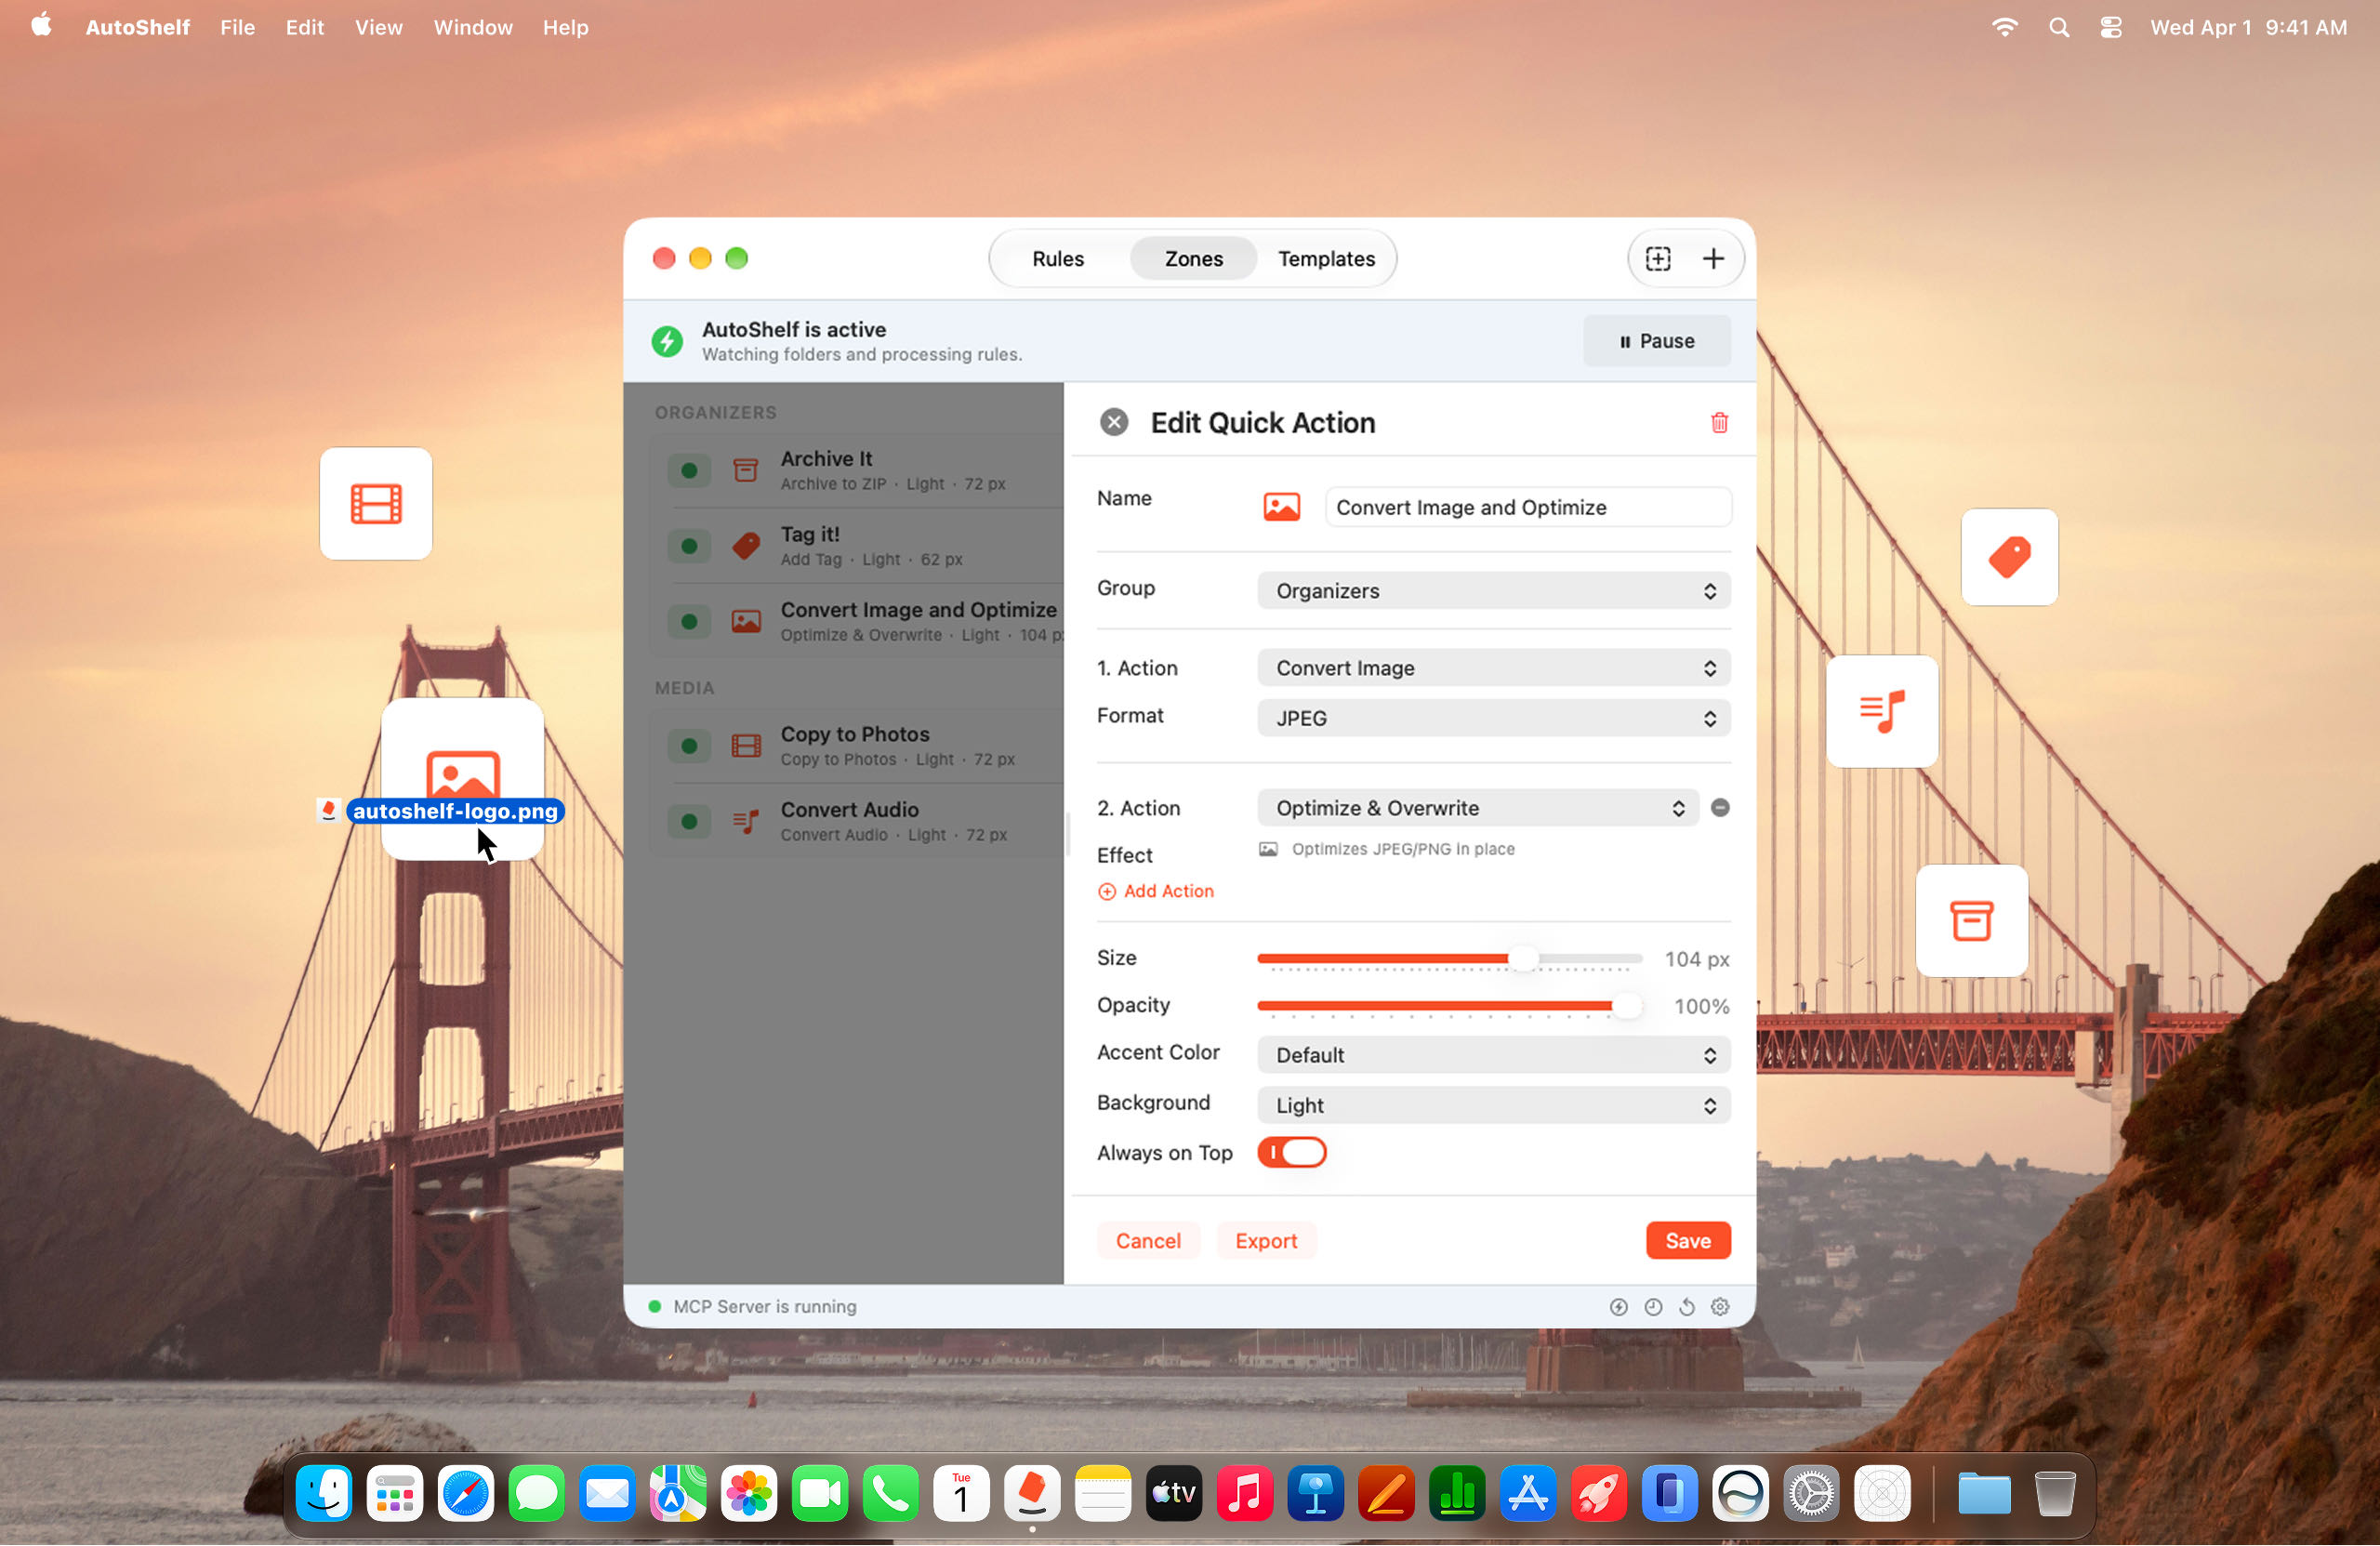Click the add zone selection icon in toolbar

click(1658, 259)
